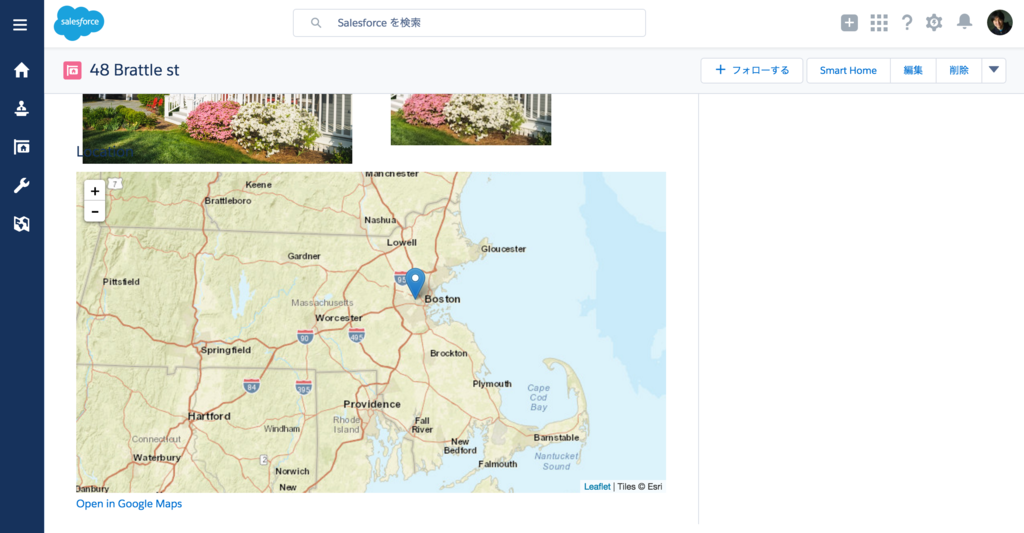Open the wrench tools icon in sidebar
The image size is (1024, 533).
[x=22, y=186]
